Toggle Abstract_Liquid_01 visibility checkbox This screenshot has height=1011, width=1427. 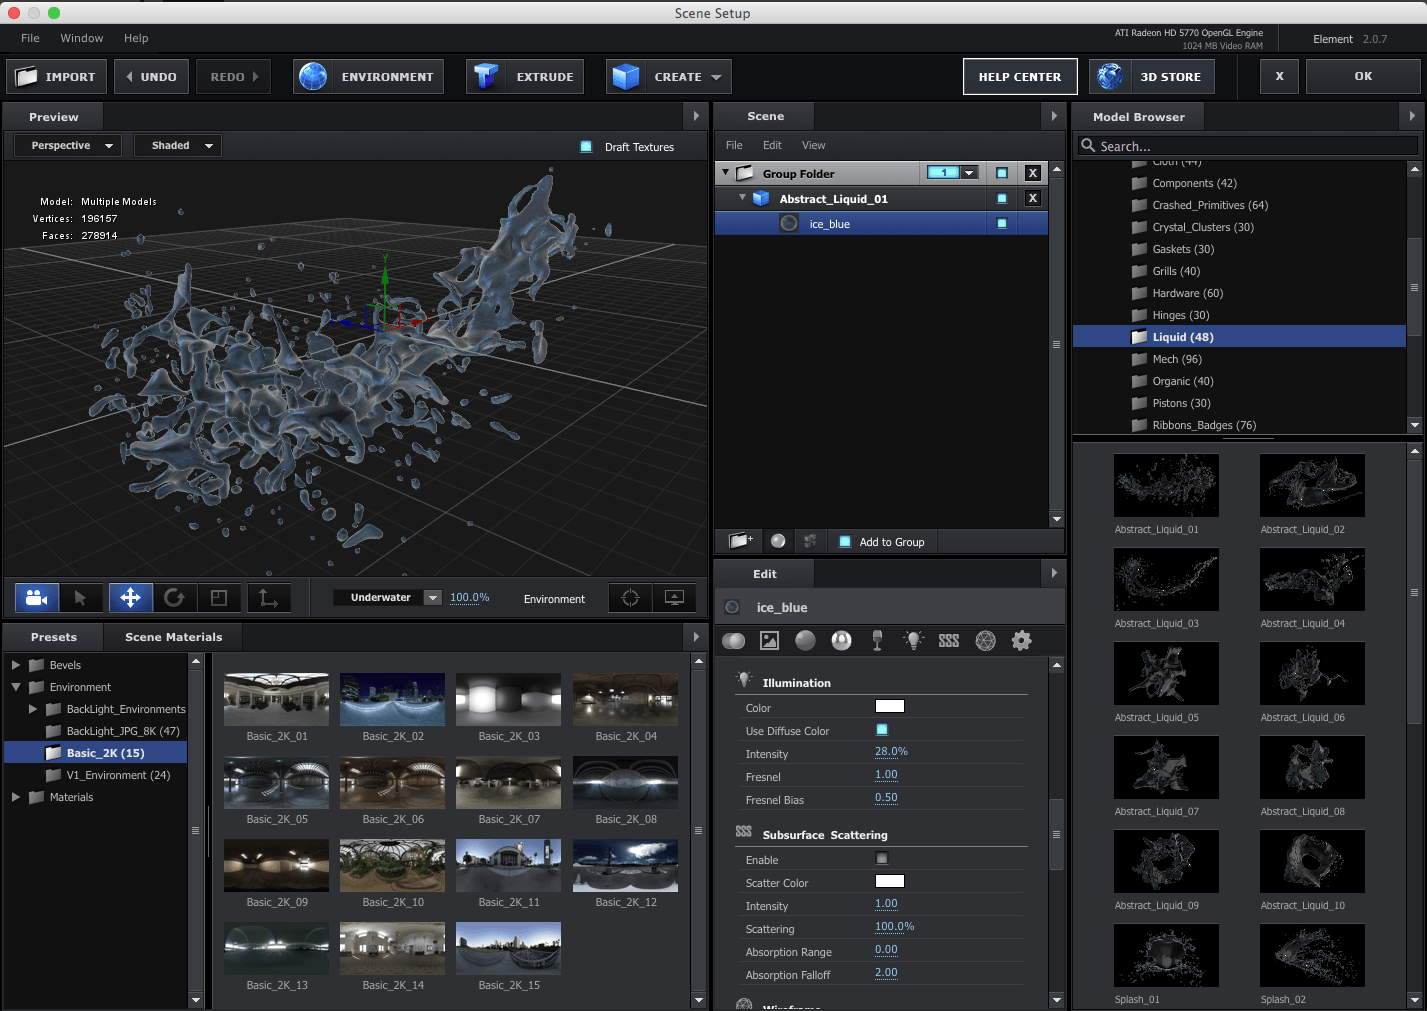point(1002,198)
